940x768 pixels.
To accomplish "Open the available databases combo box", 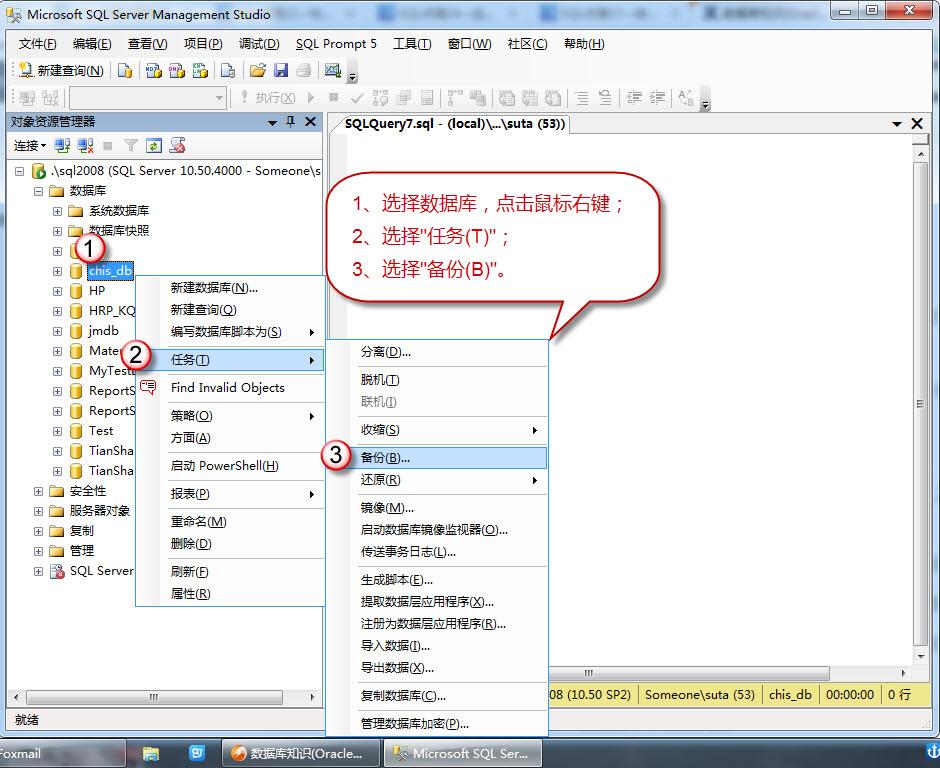I will tap(148, 98).
